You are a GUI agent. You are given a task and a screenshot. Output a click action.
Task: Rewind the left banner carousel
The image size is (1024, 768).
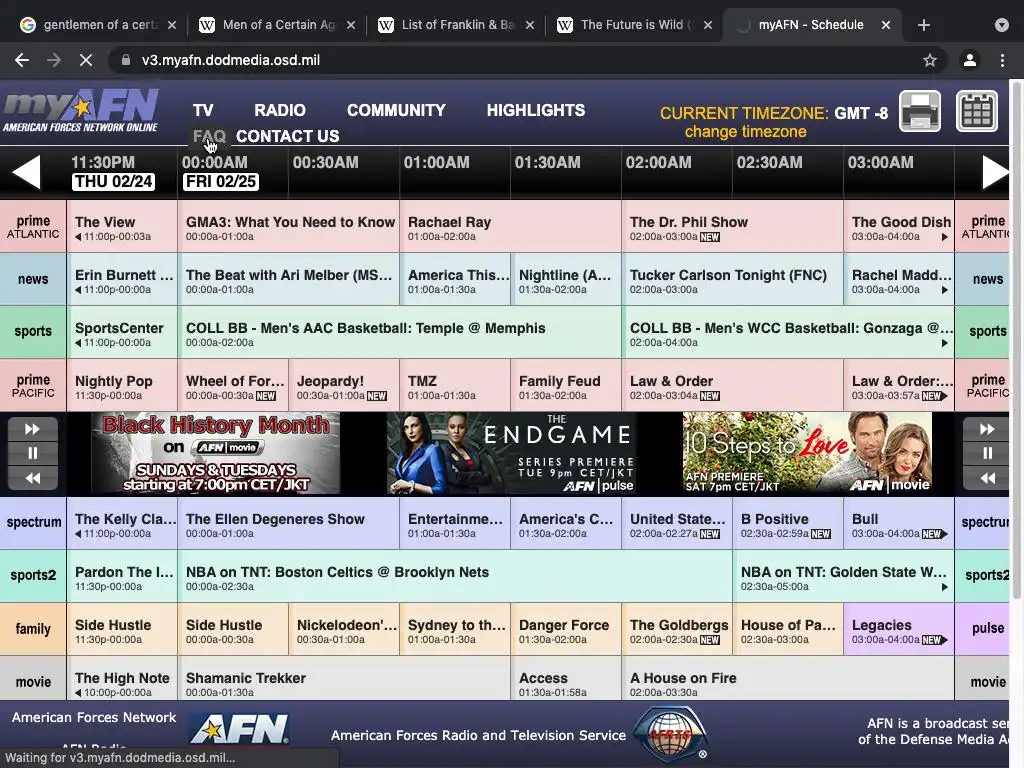point(33,478)
